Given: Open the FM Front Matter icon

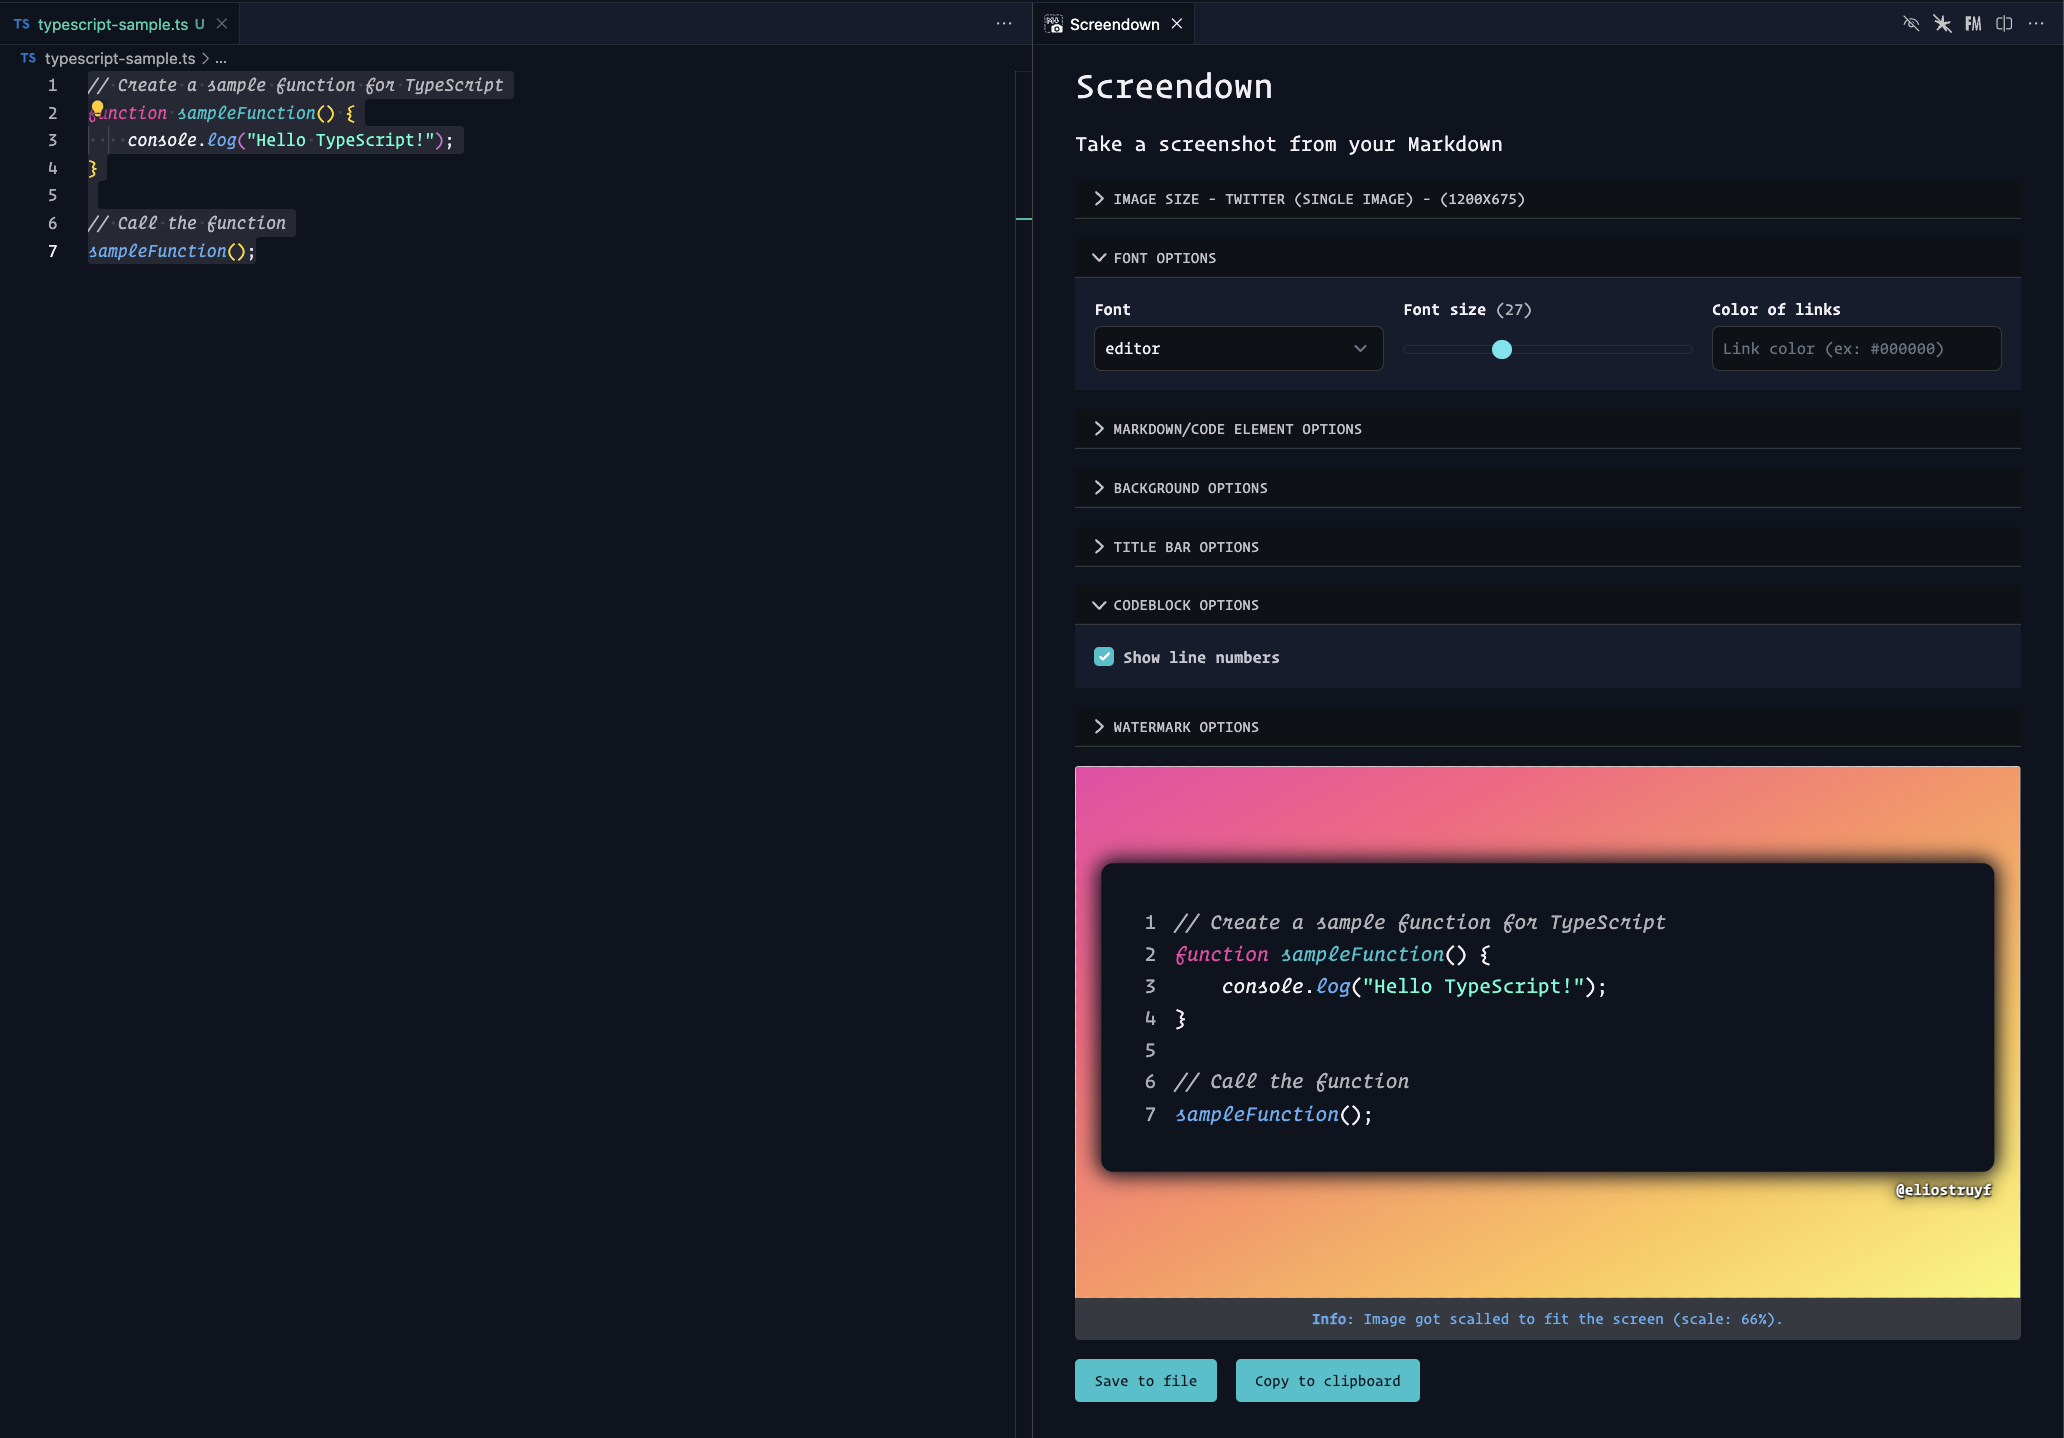Looking at the screenshot, I should (1973, 24).
